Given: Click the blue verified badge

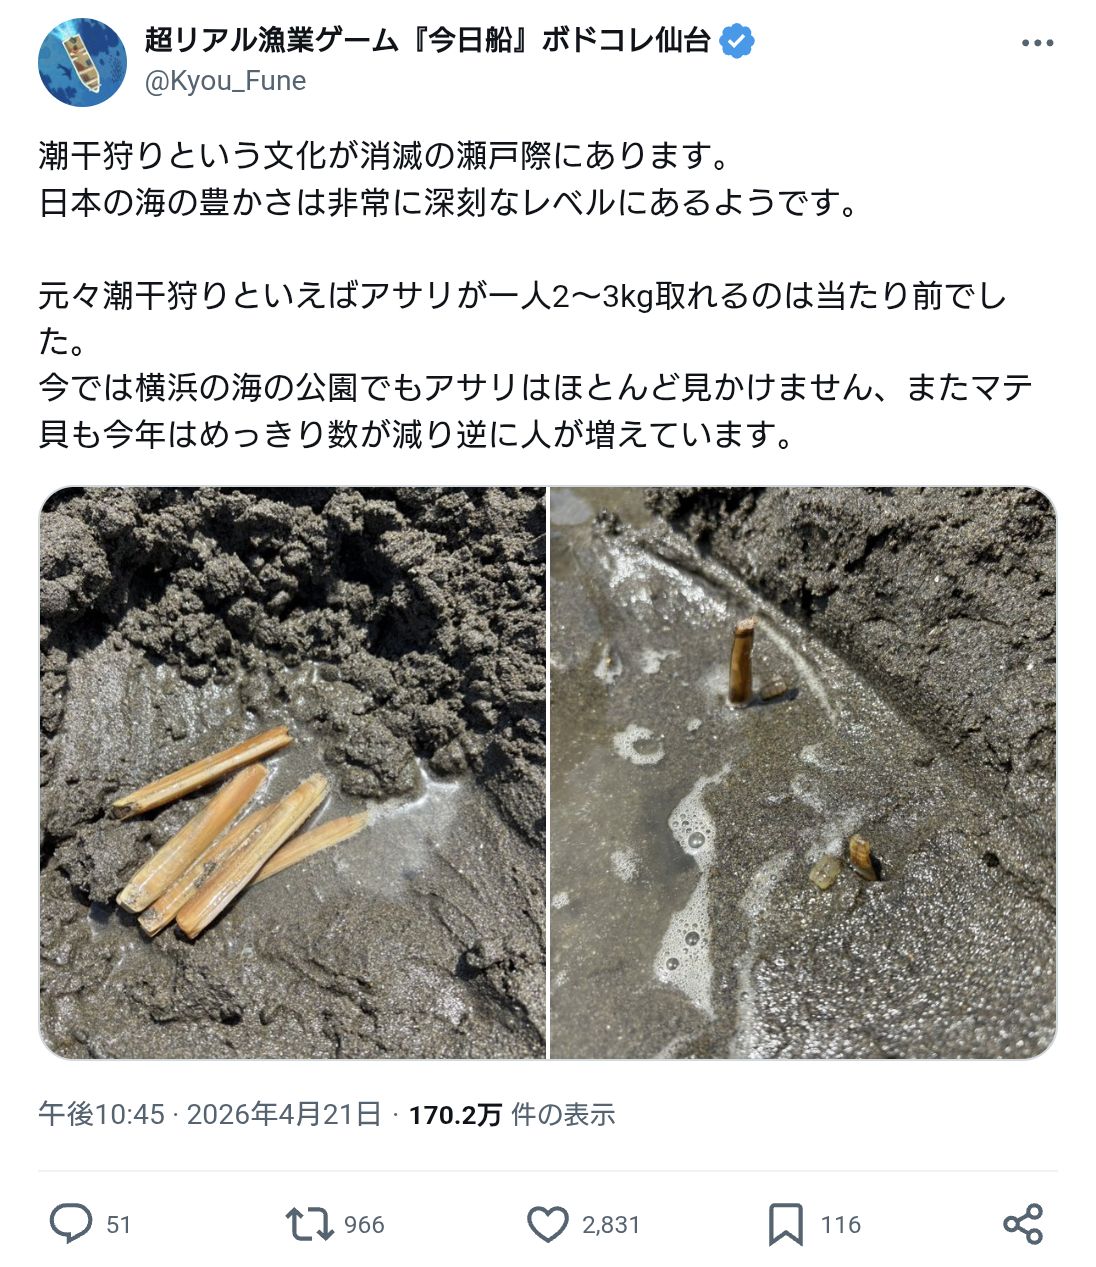Looking at the screenshot, I should pos(738,42).
